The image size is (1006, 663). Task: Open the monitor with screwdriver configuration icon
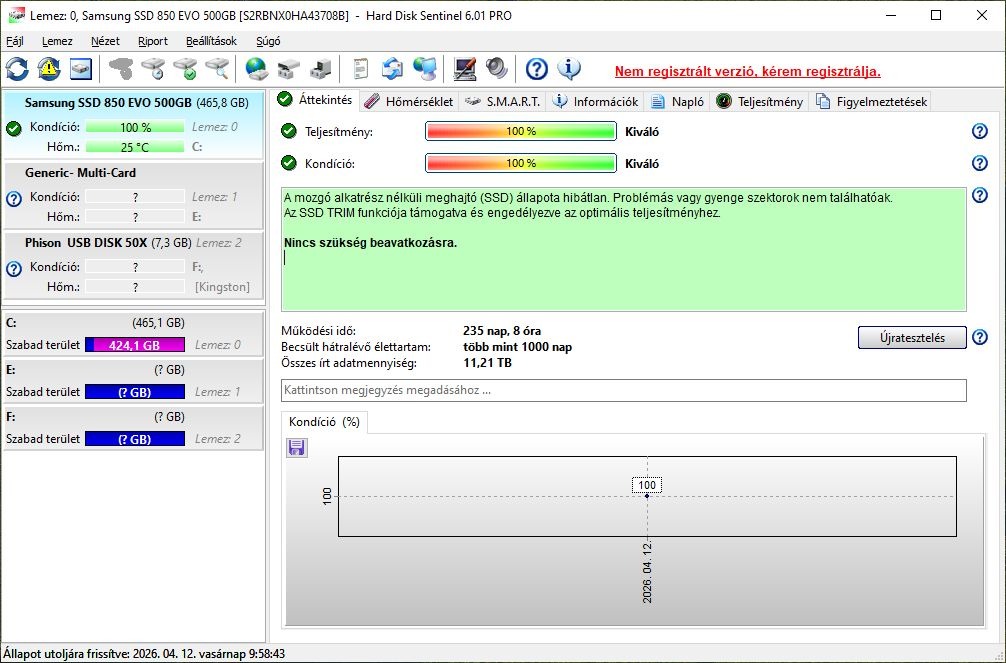pyautogui.click(x=465, y=69)
